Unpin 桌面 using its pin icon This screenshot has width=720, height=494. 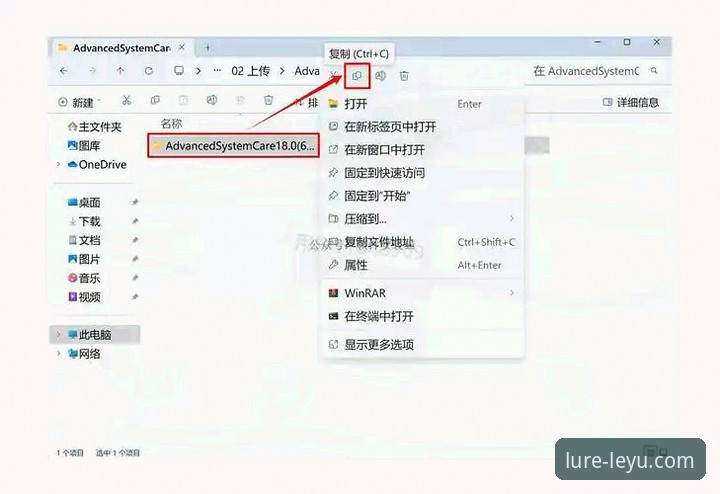click(135, 202)
